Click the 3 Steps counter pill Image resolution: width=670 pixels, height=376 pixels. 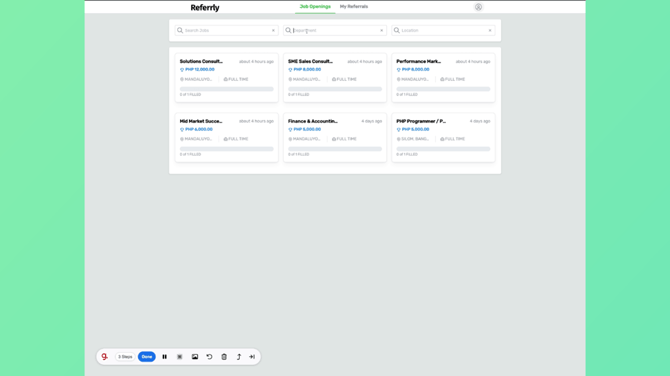click(125, 357)
